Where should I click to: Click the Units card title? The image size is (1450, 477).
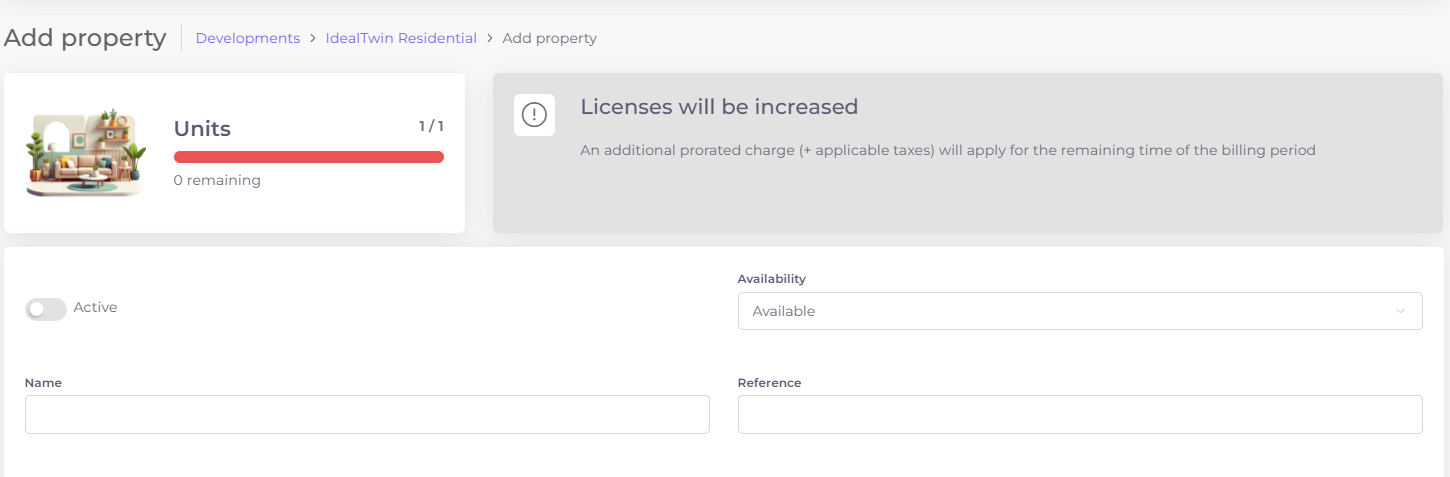[202, 129]
